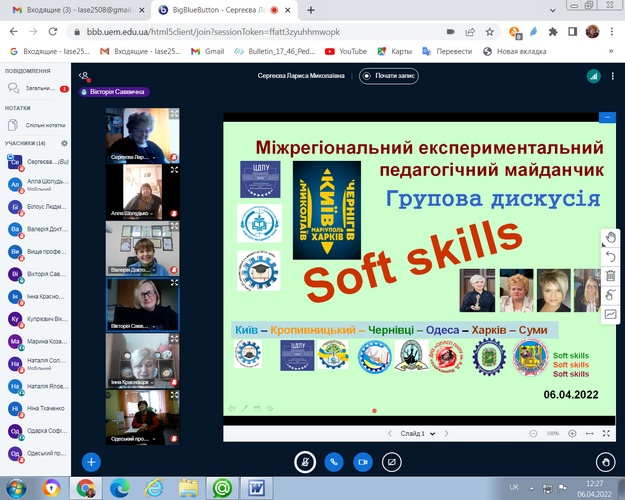Click Почати запис recording button
This screenshot has width=625, height=500.
(394, 75)
